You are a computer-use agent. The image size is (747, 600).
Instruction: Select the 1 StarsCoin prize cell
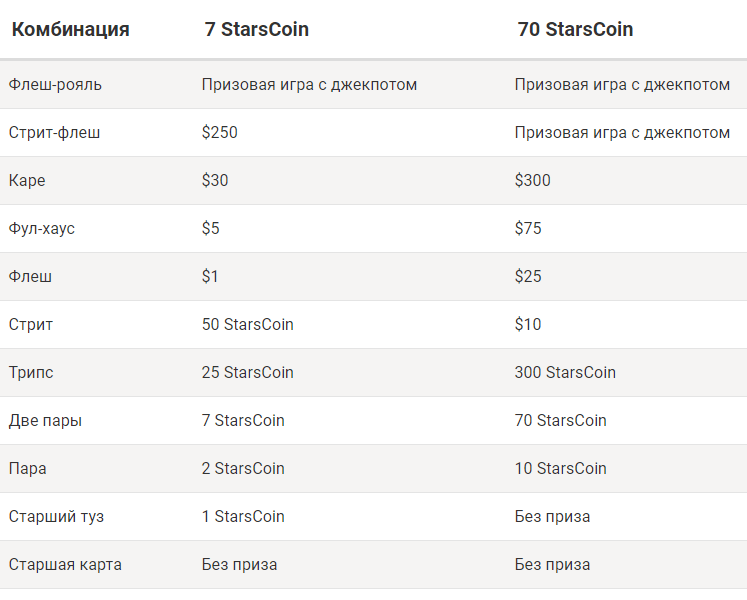[243, 517]
